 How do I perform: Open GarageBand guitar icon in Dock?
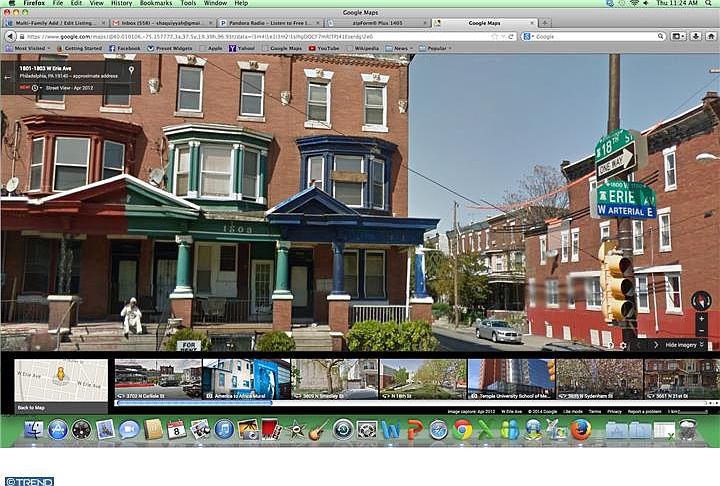click(x=319, y=430)
